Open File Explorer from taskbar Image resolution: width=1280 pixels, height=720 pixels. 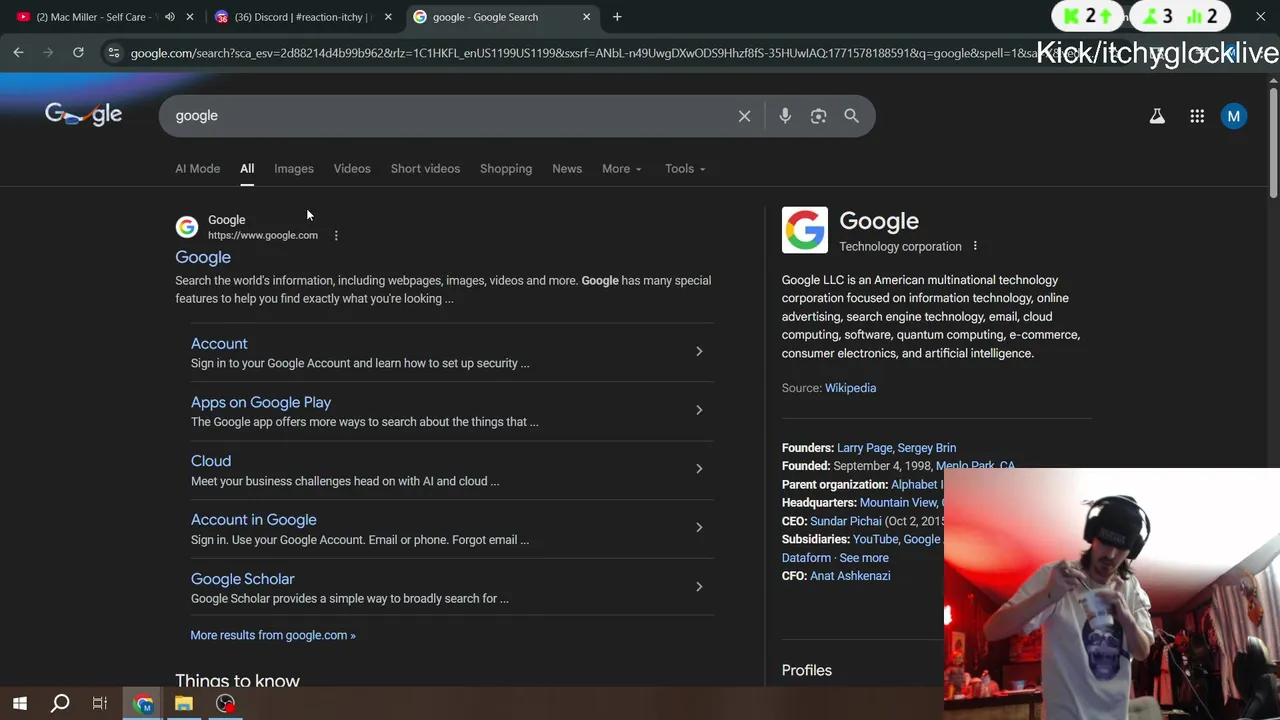184,704
